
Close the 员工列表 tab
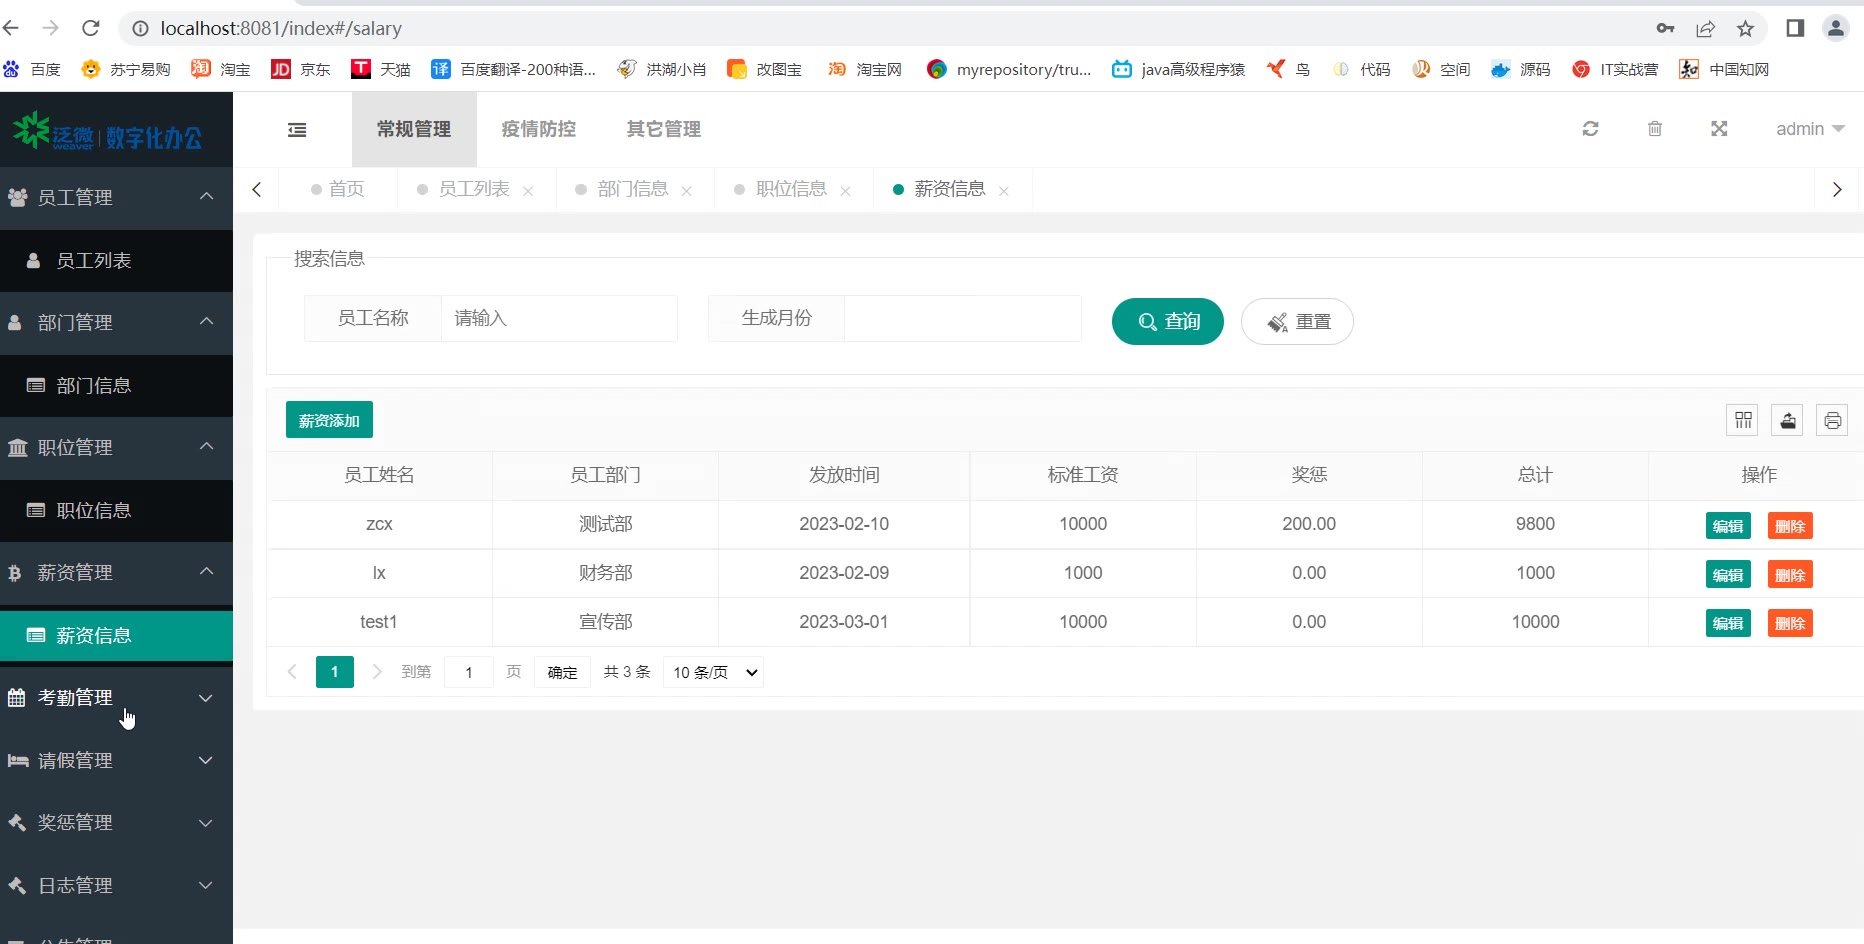[528, 191]
